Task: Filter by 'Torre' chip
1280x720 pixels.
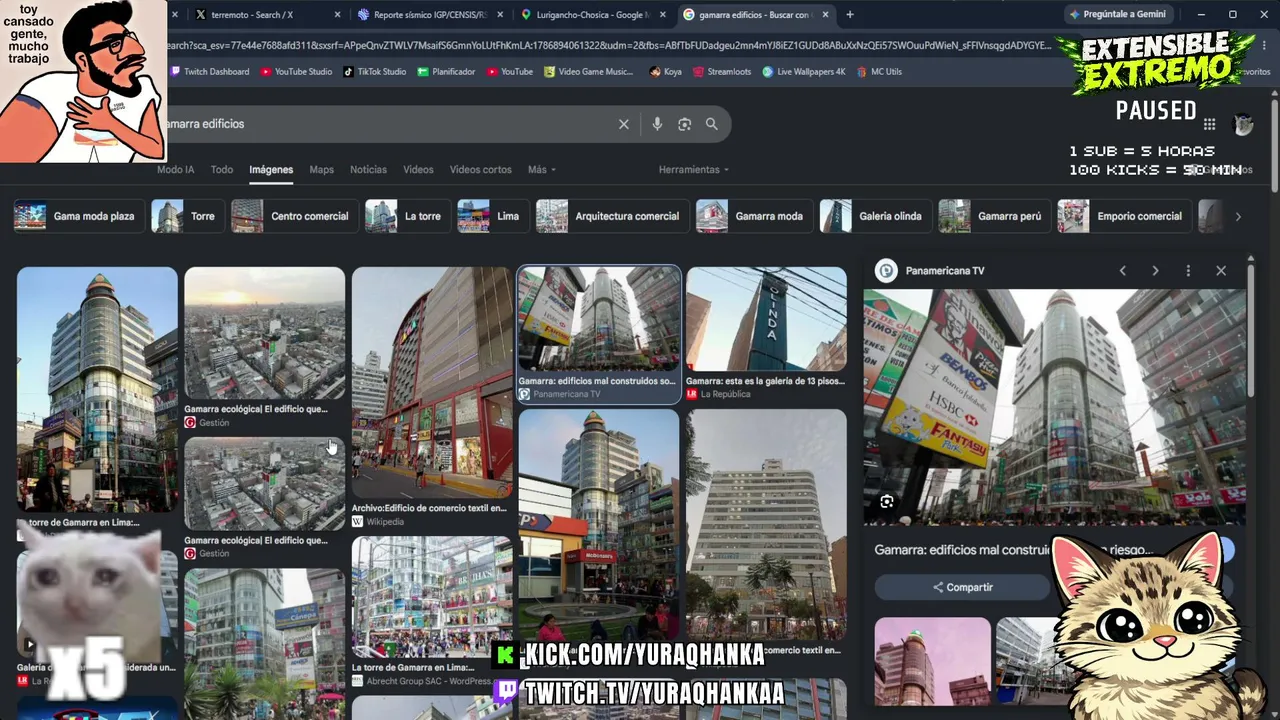Action: 186,216
